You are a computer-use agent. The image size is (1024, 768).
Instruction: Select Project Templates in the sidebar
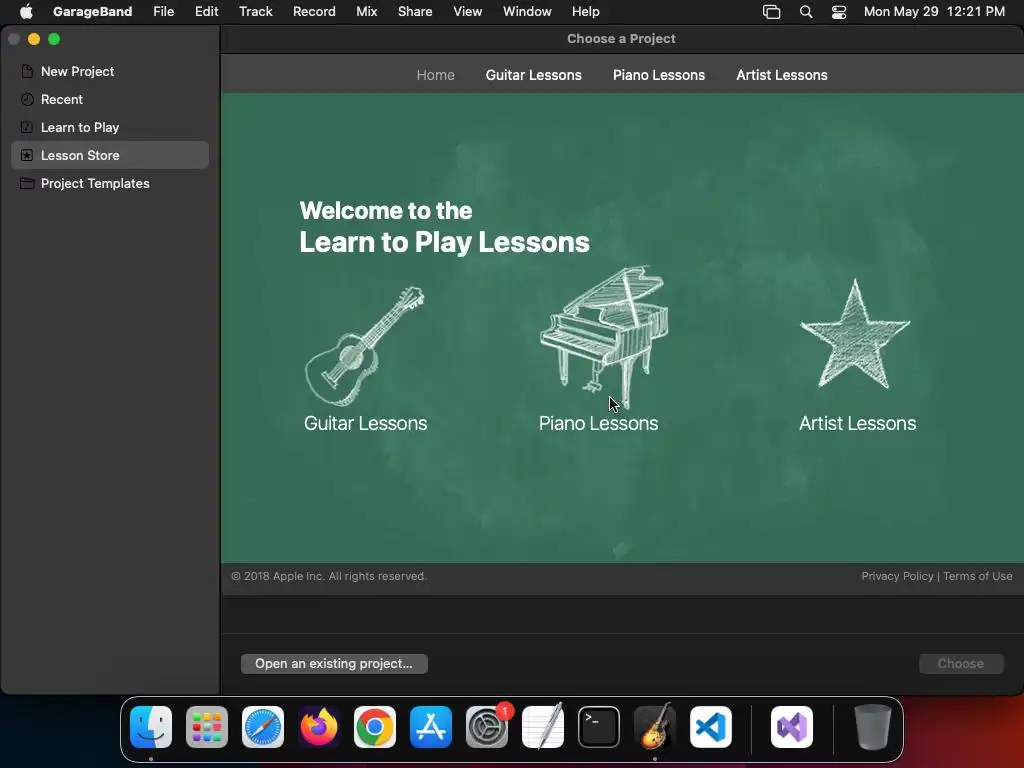pyautogui.click(x=110, y=184)
